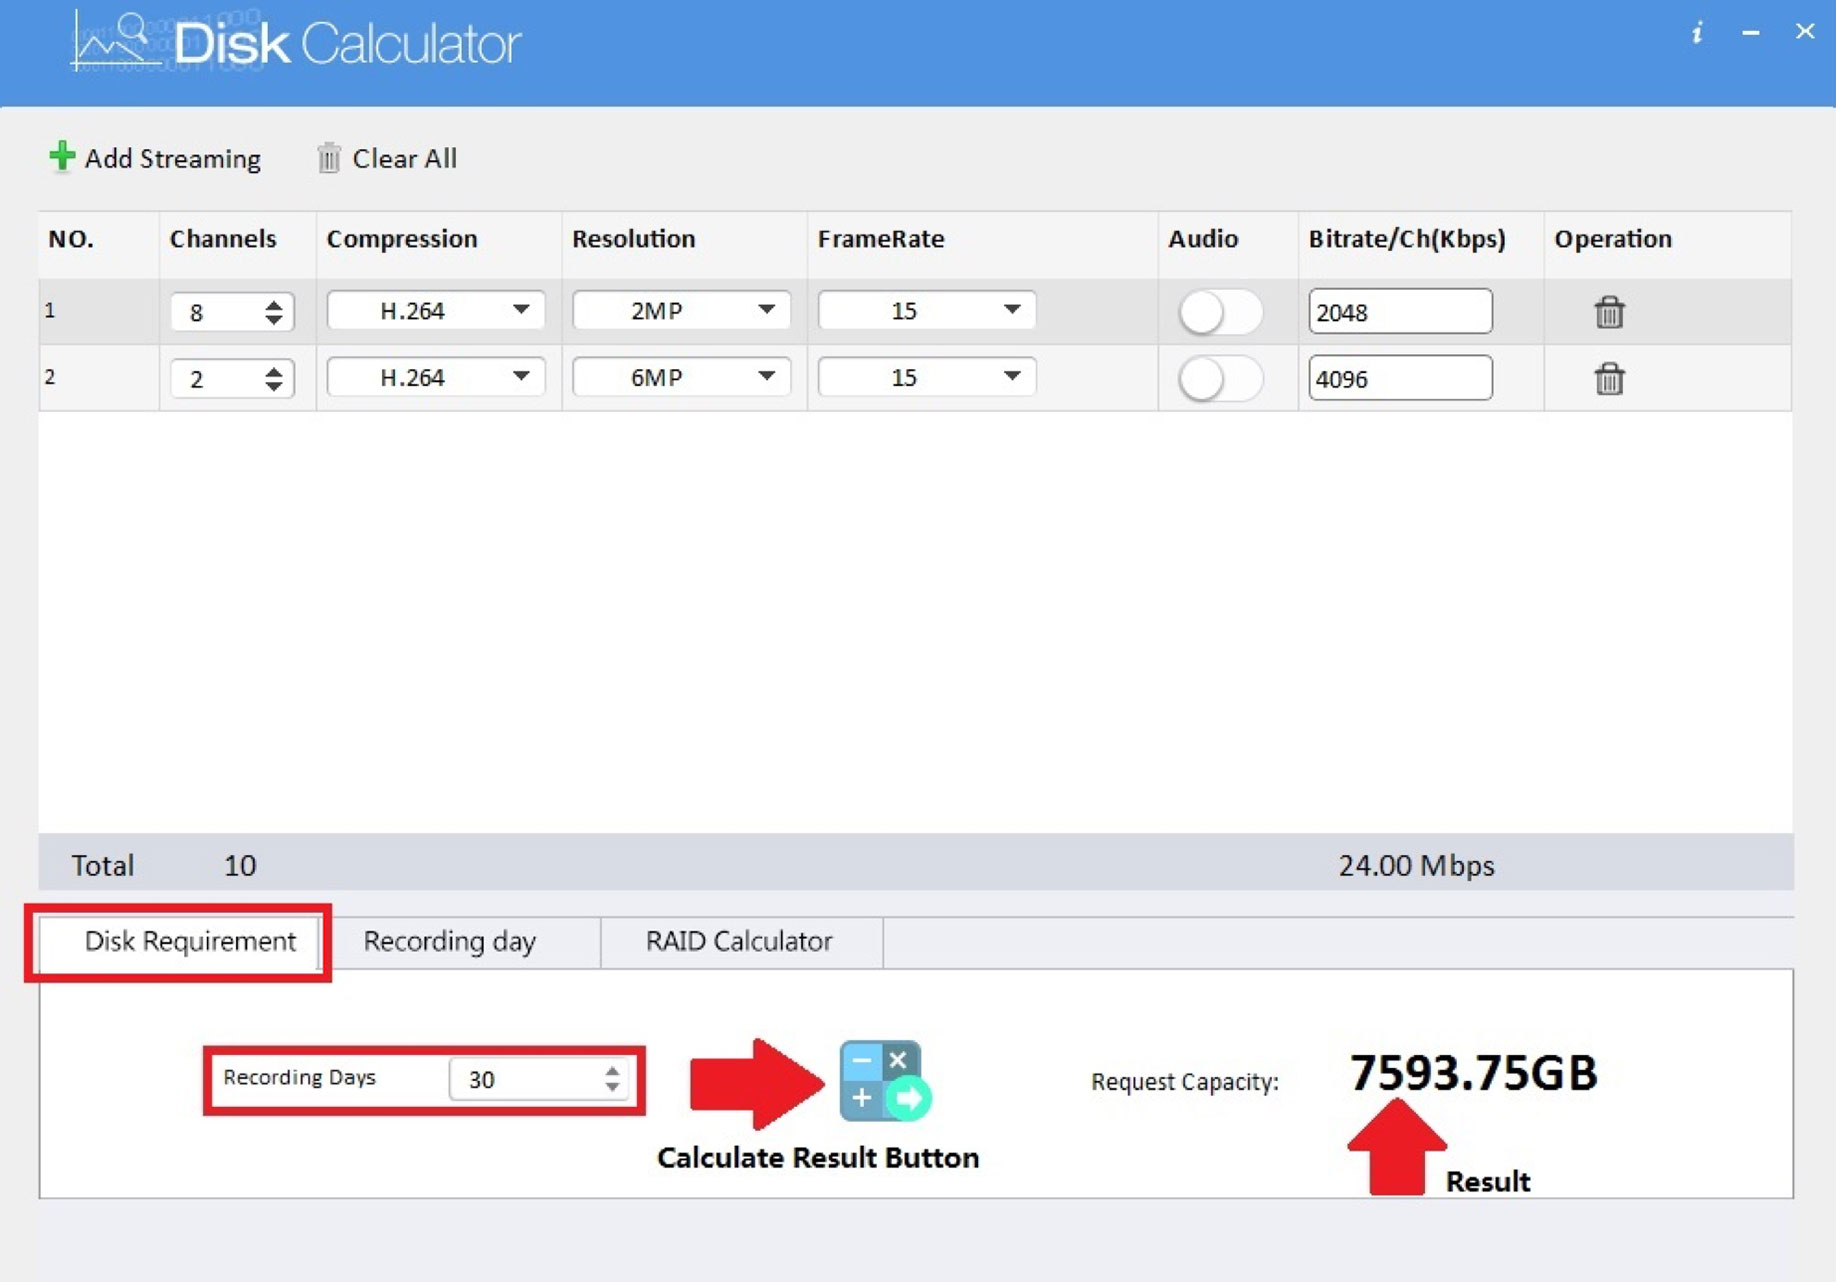
Task: Delete stream row 1 with trash icon
Action: tap(1608, 312)
